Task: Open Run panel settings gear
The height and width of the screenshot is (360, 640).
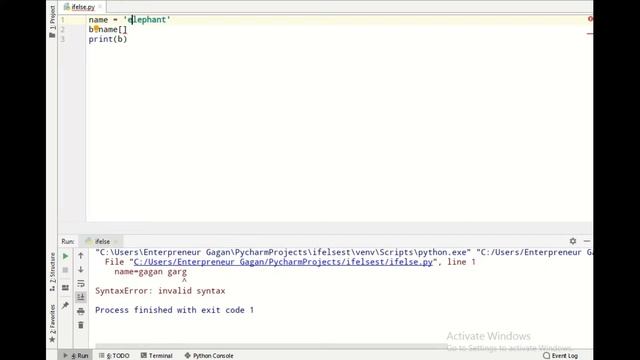Action: [573, 241]
